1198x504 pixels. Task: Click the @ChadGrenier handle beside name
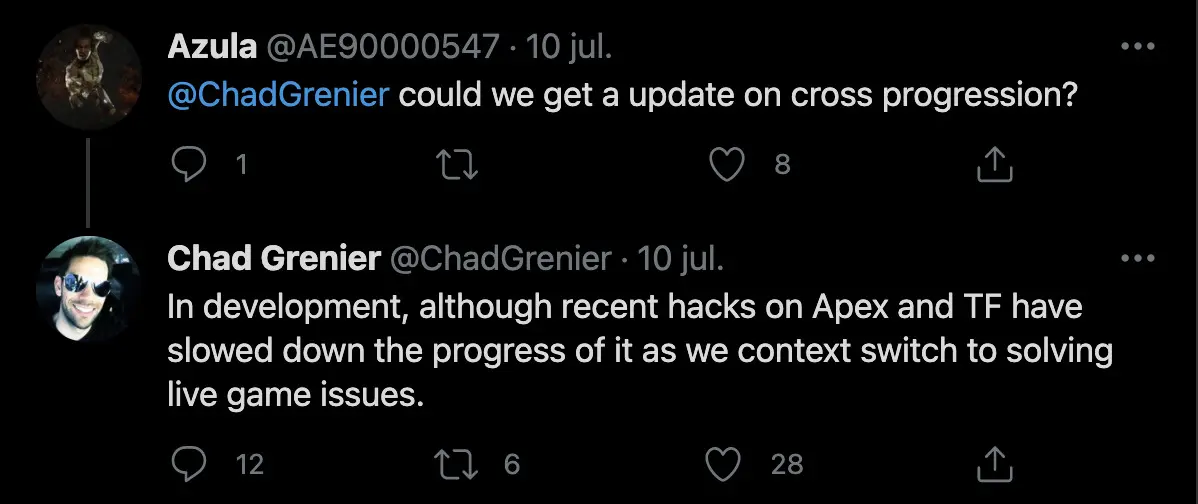pyautogui.click(x=500, y=260)
